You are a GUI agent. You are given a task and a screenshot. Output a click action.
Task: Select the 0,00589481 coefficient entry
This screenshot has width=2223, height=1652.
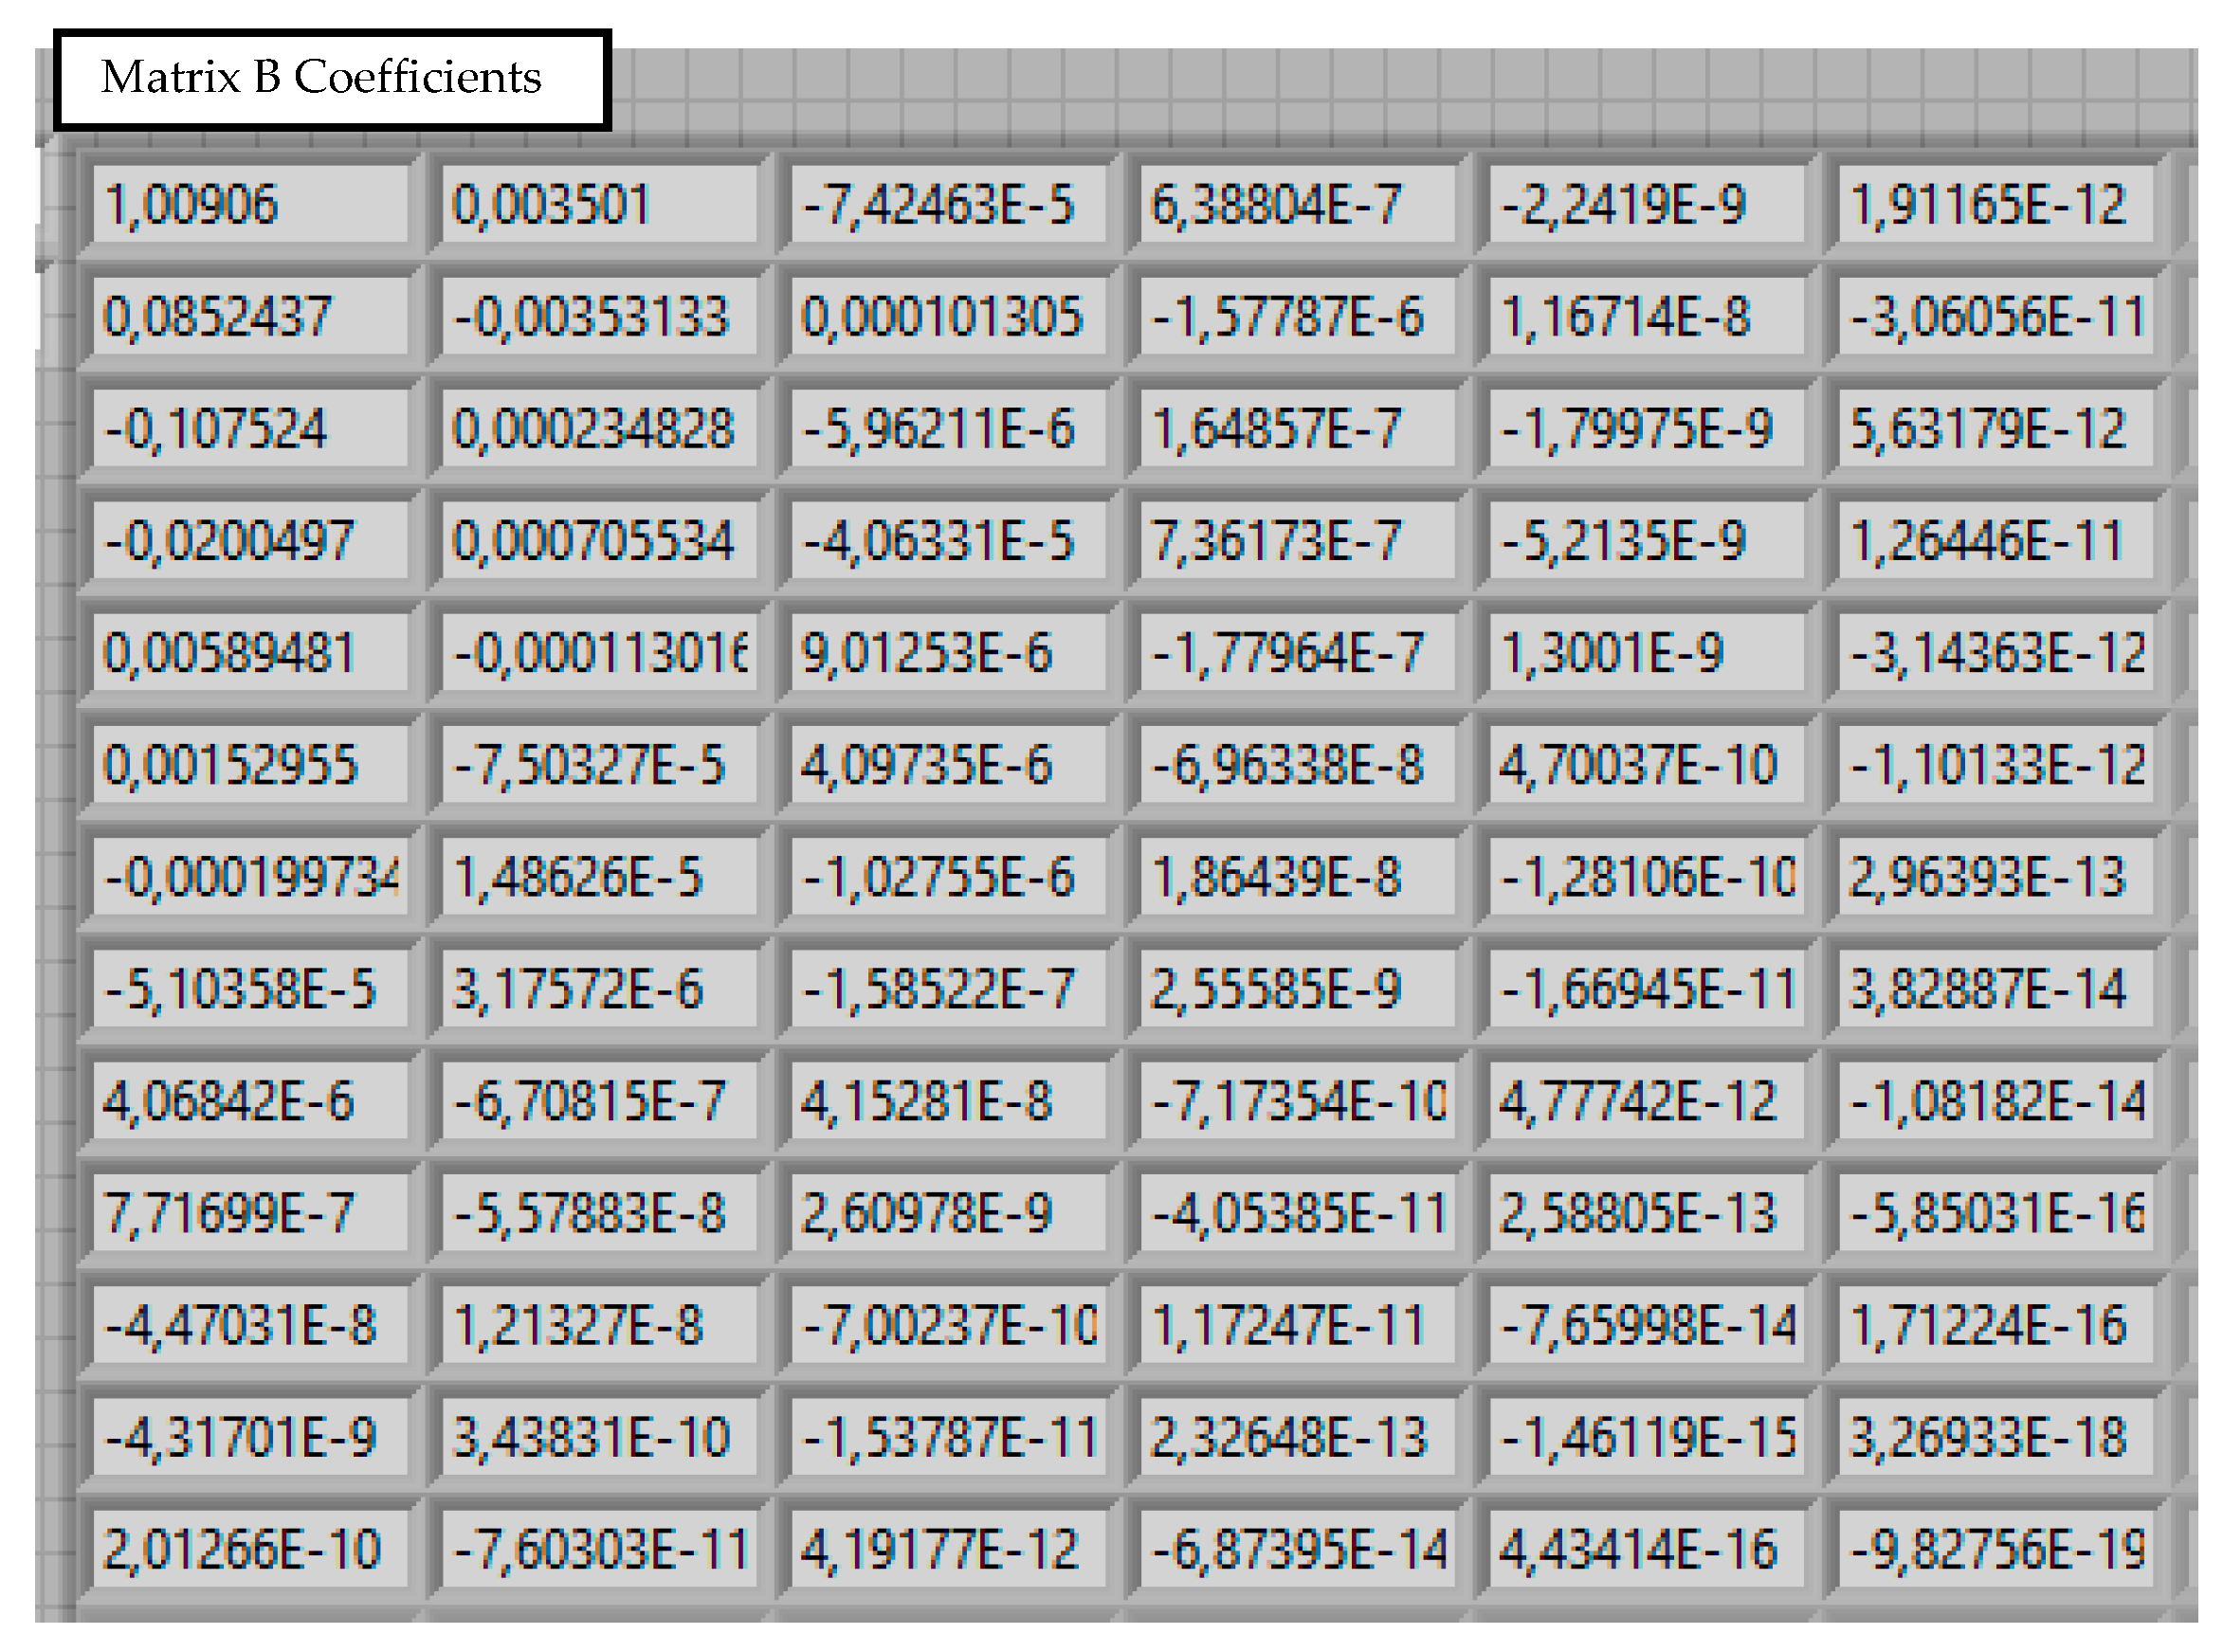point(250,653)
